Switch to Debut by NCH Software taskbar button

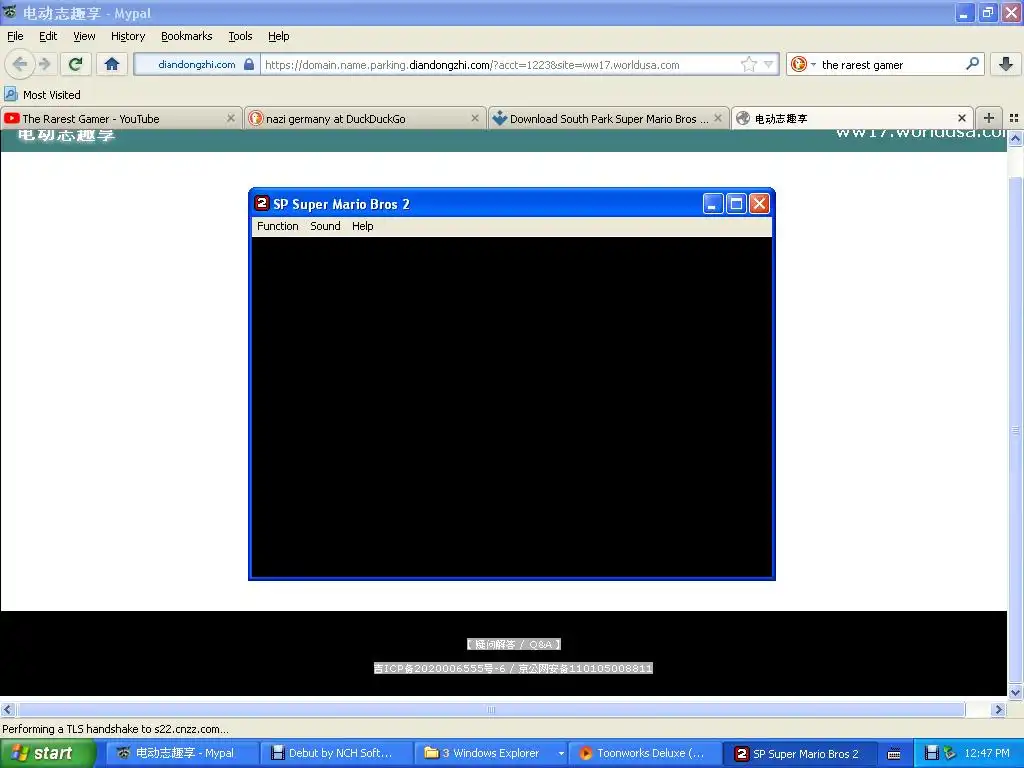tap(337, 753)
